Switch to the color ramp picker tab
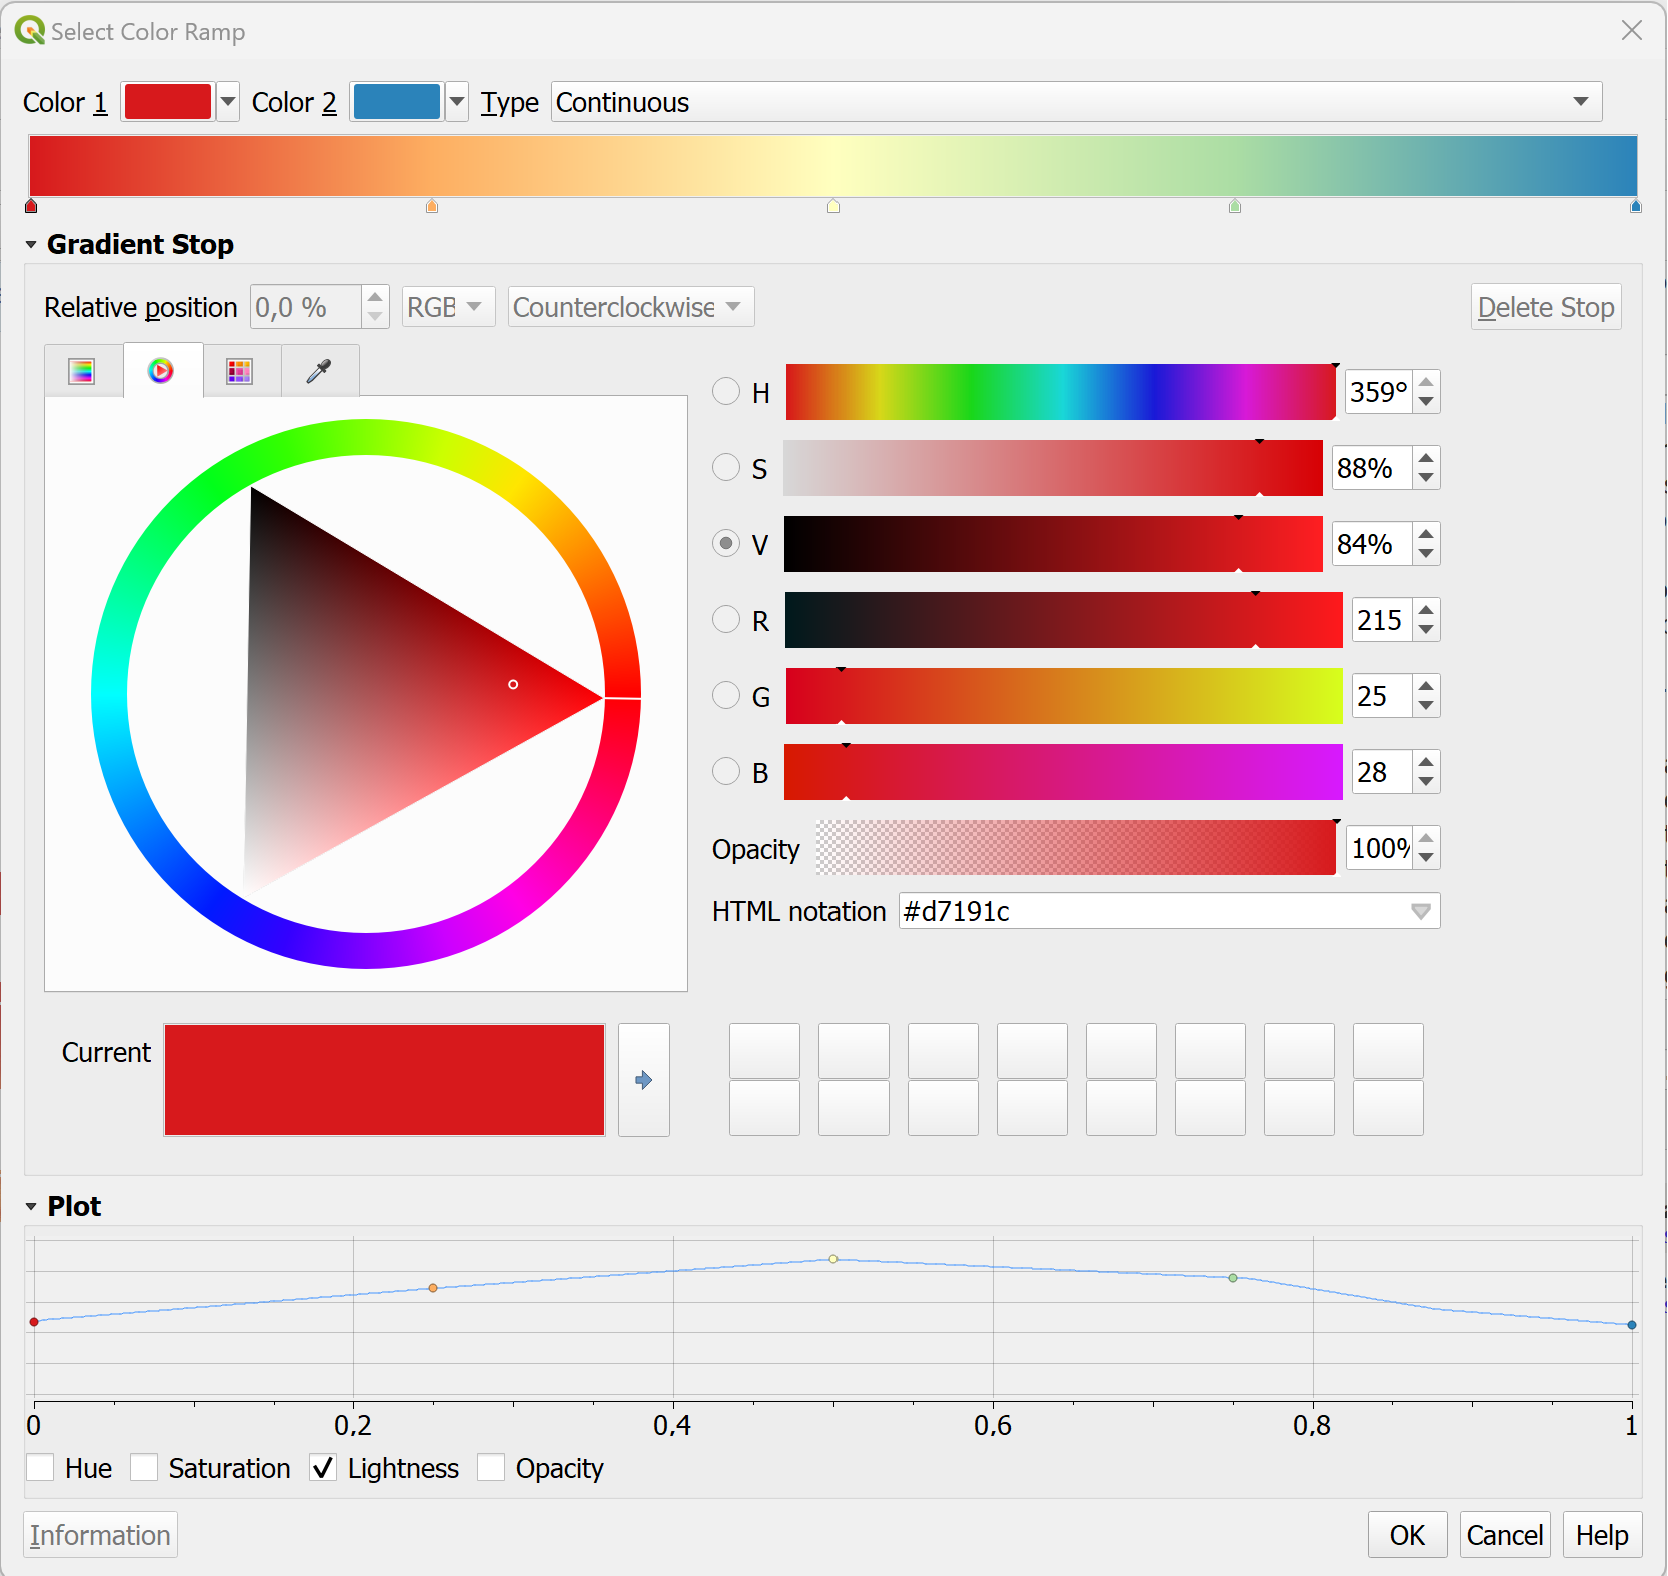This screenshot has height=1576, width=1668. pos(82,371)
